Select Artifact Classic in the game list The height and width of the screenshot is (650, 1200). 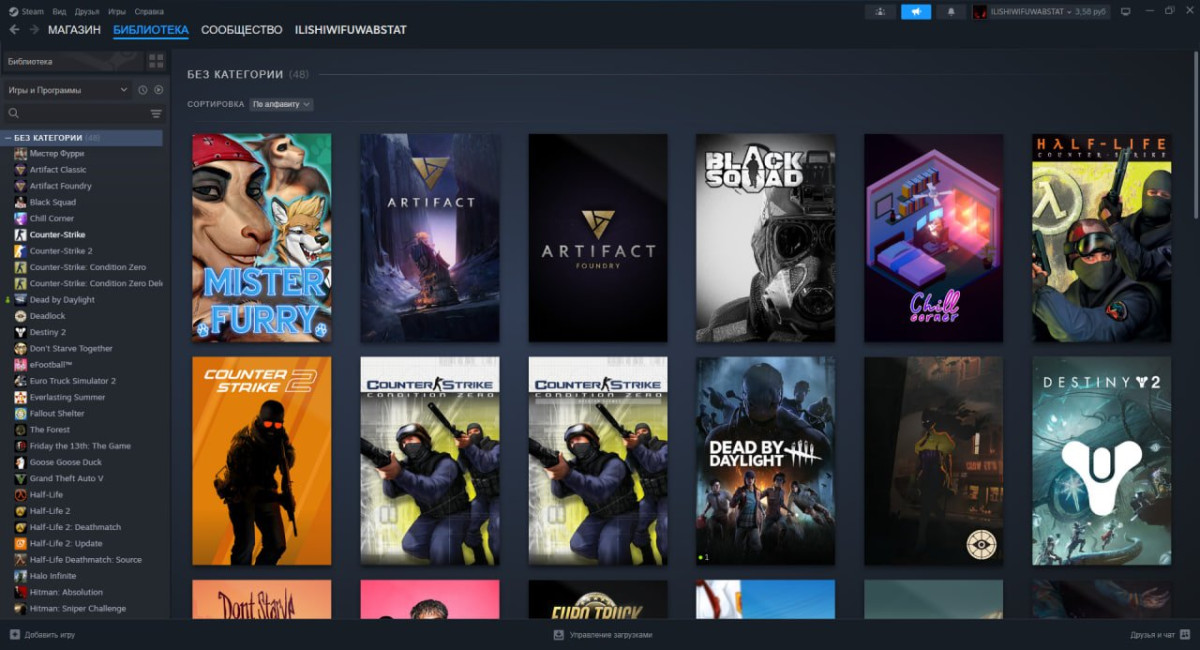click(x=58, y=170)
